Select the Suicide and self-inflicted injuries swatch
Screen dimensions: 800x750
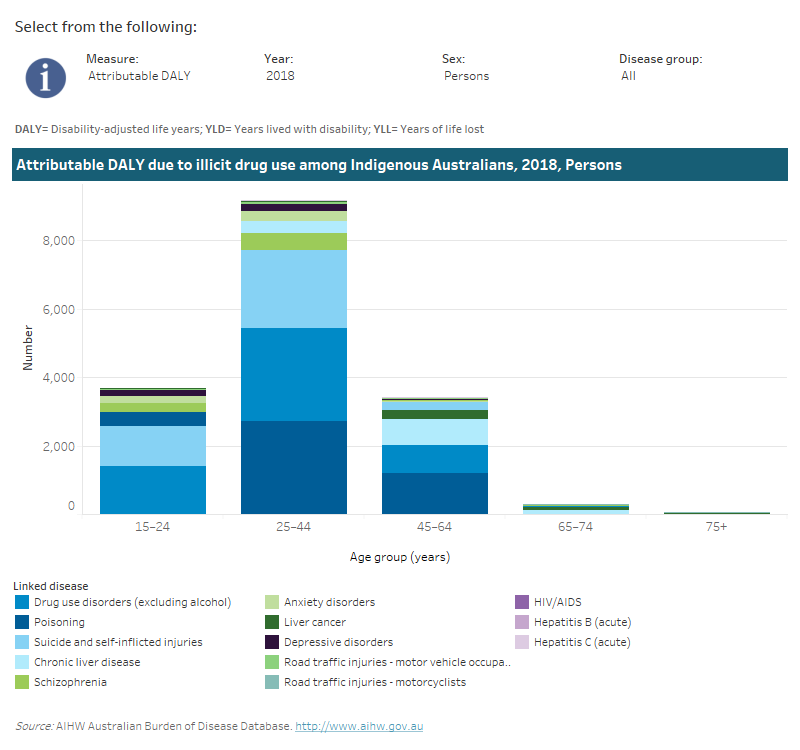pos(21,642)
